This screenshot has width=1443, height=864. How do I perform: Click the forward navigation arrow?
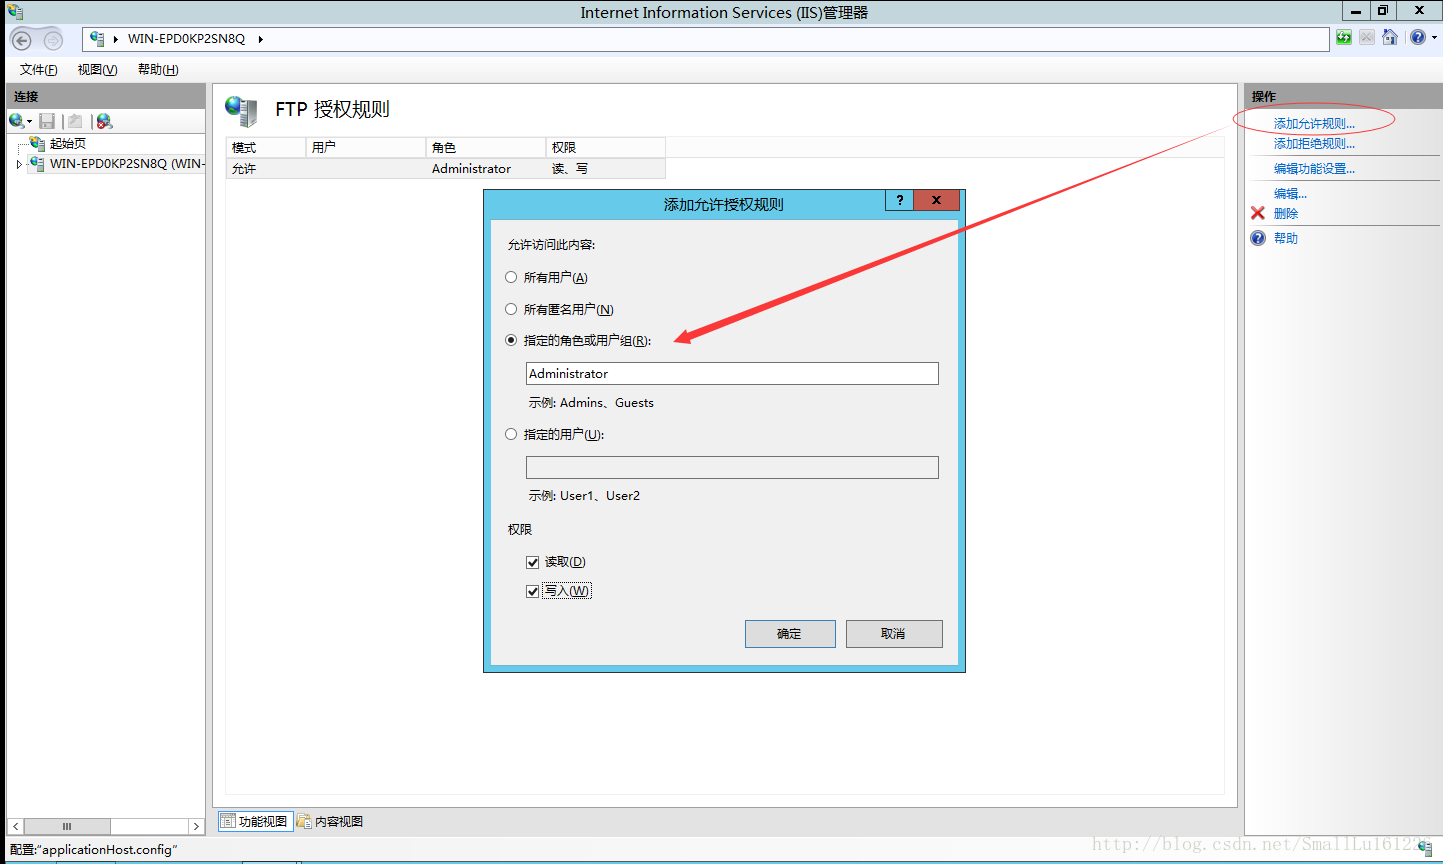pos(53,40)
